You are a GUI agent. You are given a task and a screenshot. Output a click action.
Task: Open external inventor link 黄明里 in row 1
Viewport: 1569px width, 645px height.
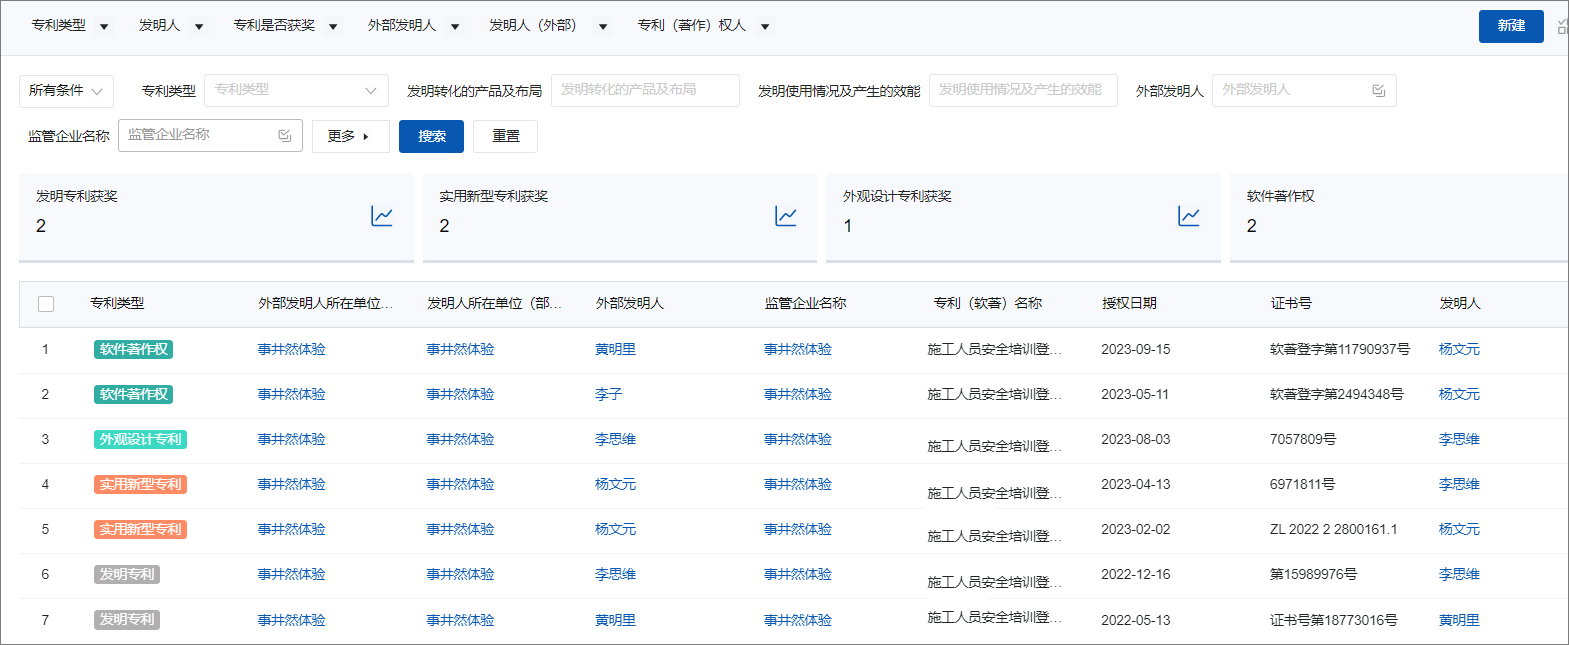tap(615, 349)
